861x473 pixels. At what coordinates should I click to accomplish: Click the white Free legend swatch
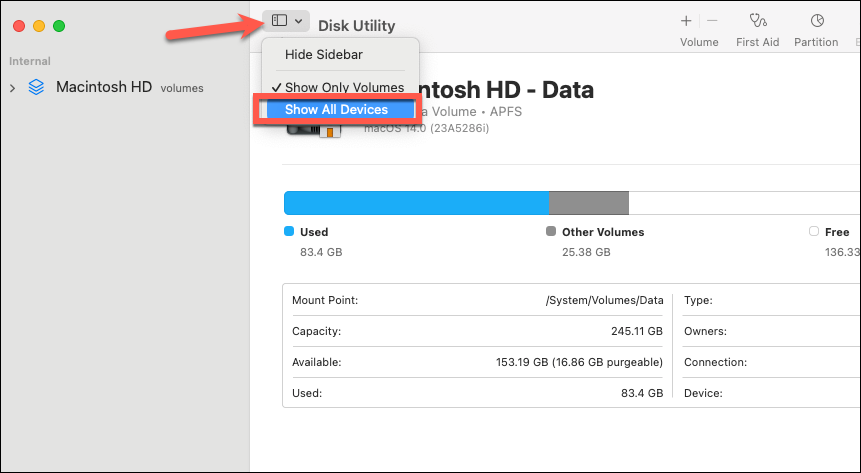814,231
